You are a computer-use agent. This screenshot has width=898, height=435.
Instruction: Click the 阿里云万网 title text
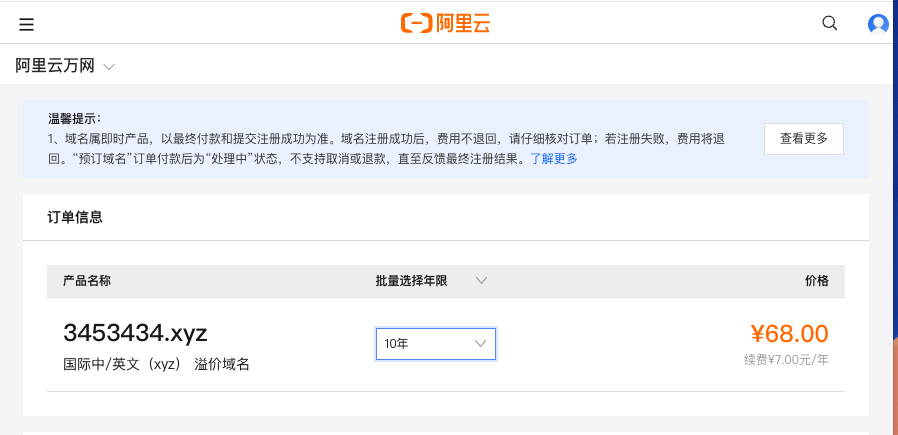click(54, 66)
